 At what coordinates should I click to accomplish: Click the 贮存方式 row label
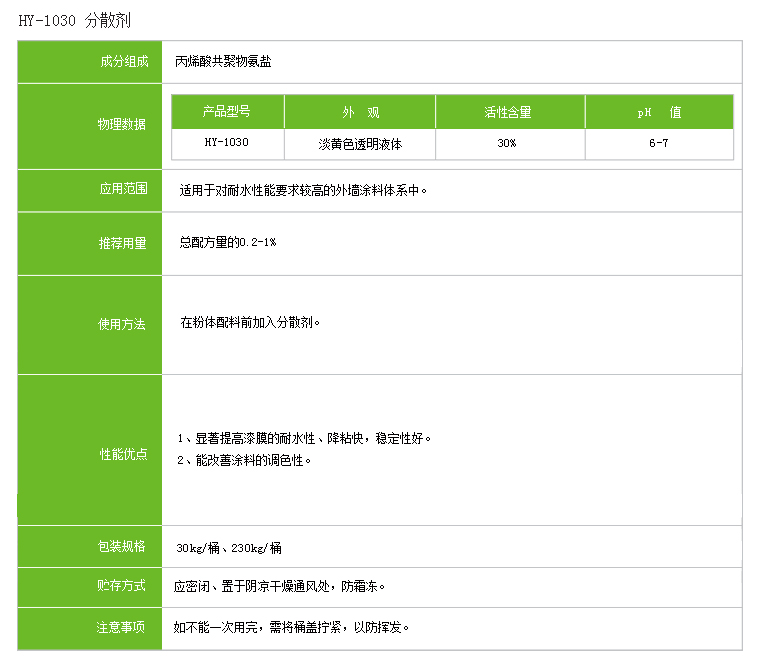click(122, 586)
